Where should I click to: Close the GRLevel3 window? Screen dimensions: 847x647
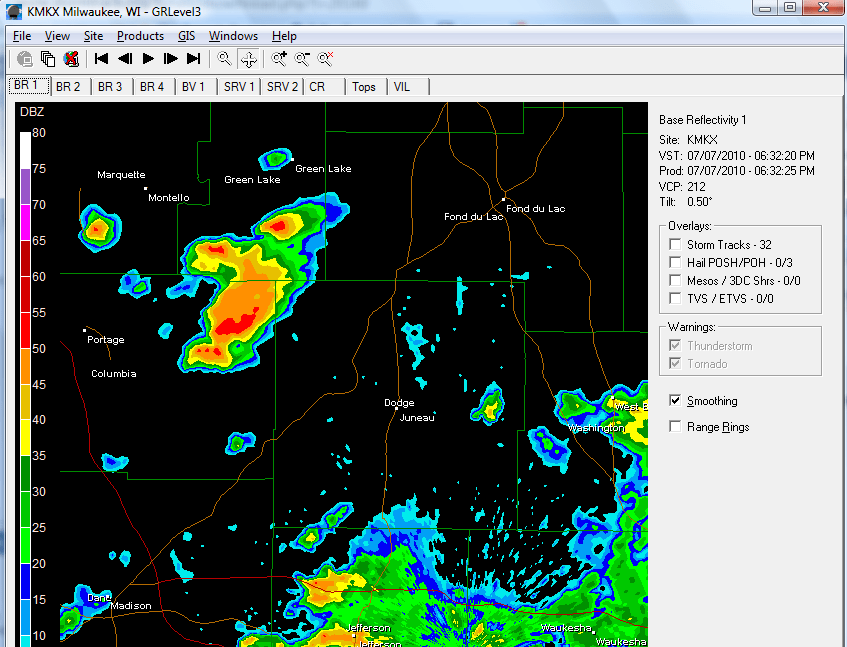click(823, 8)
